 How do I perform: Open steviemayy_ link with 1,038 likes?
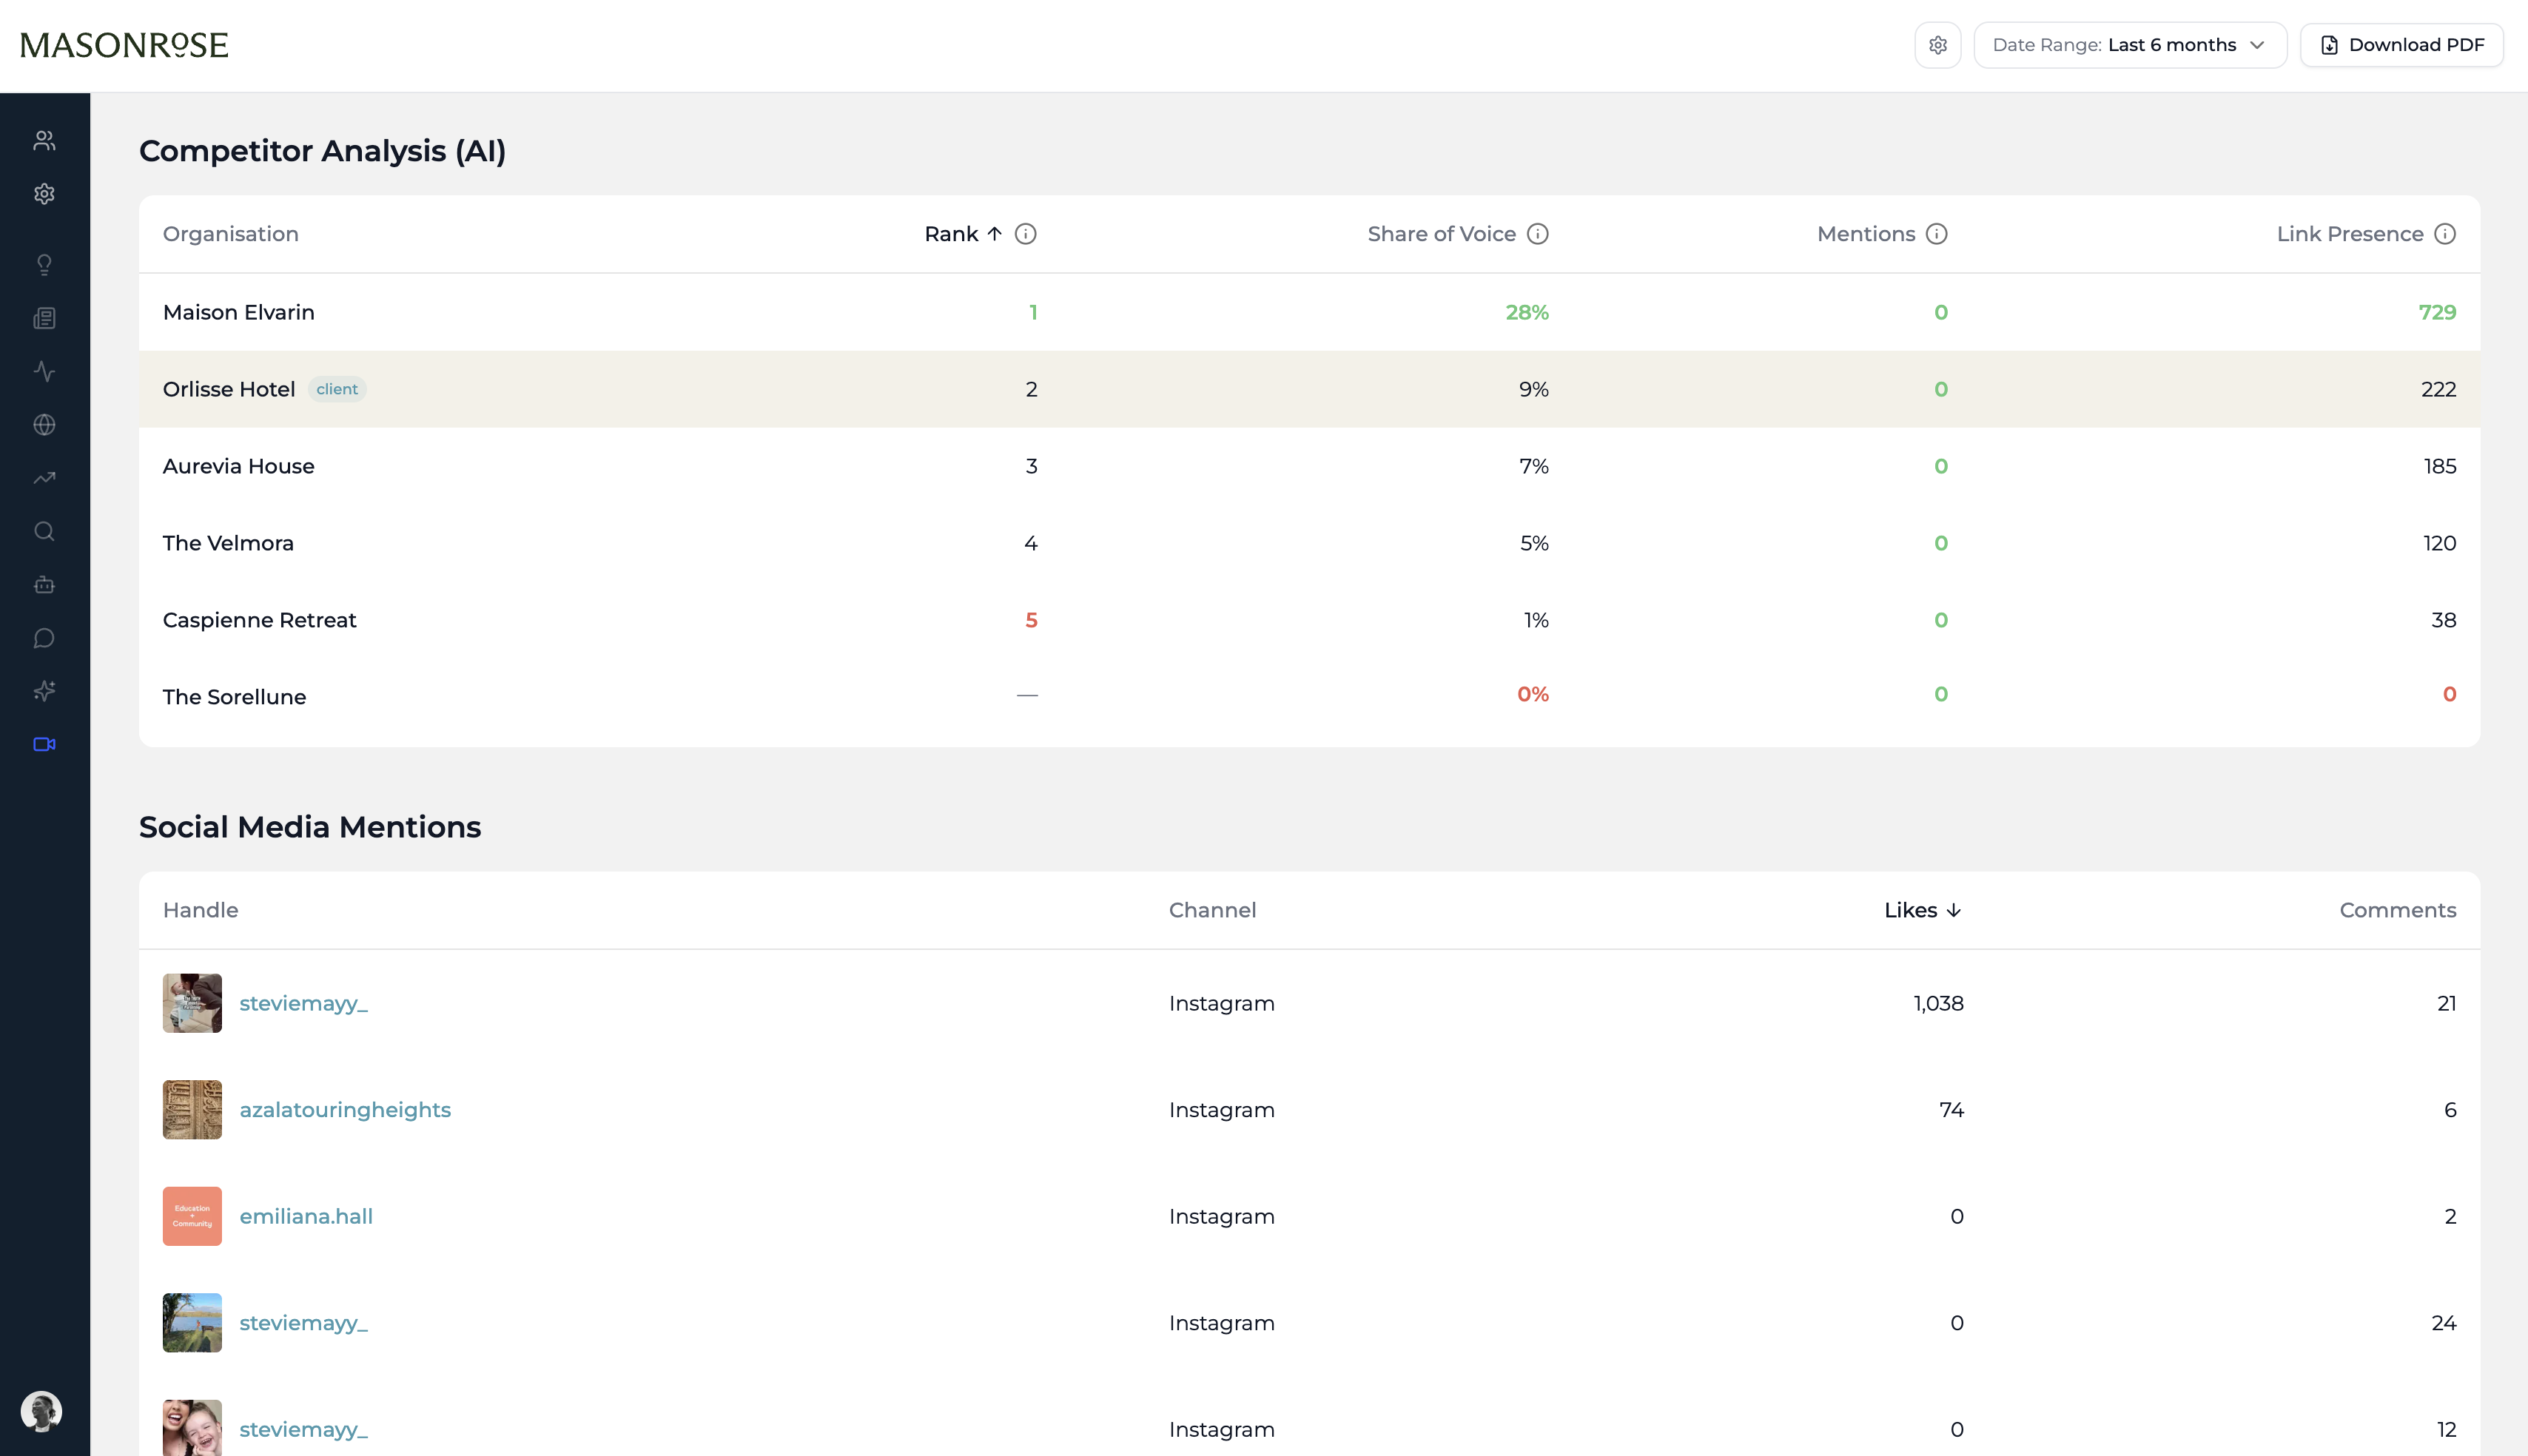pos(304,1003)
